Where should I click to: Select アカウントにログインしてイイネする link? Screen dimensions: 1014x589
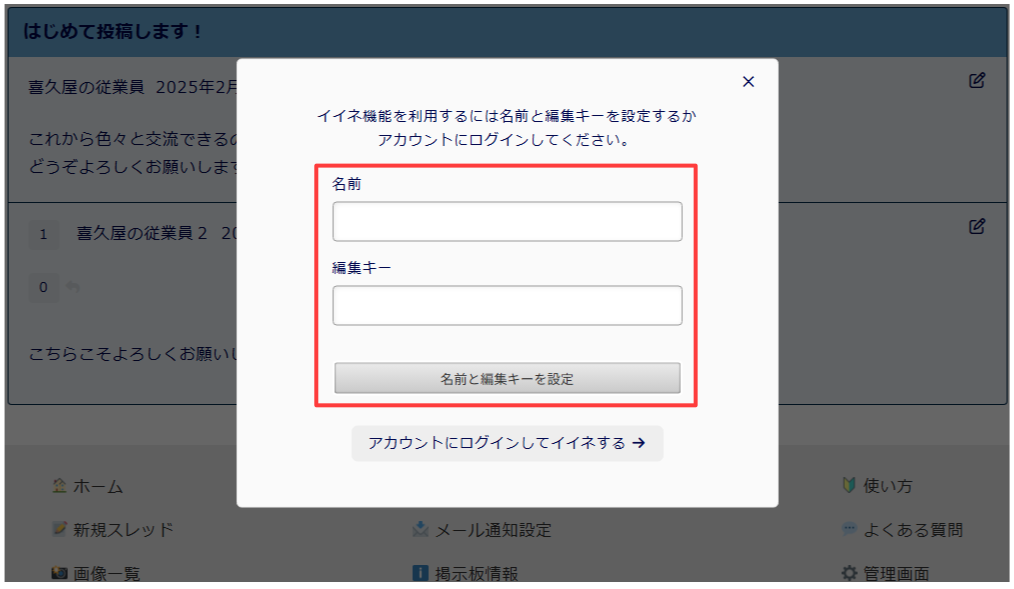click(507, 443)
